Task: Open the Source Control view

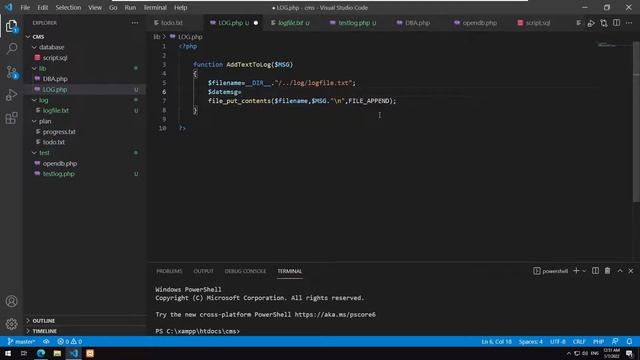Action: pyautogui.click(x=11, y=72)
